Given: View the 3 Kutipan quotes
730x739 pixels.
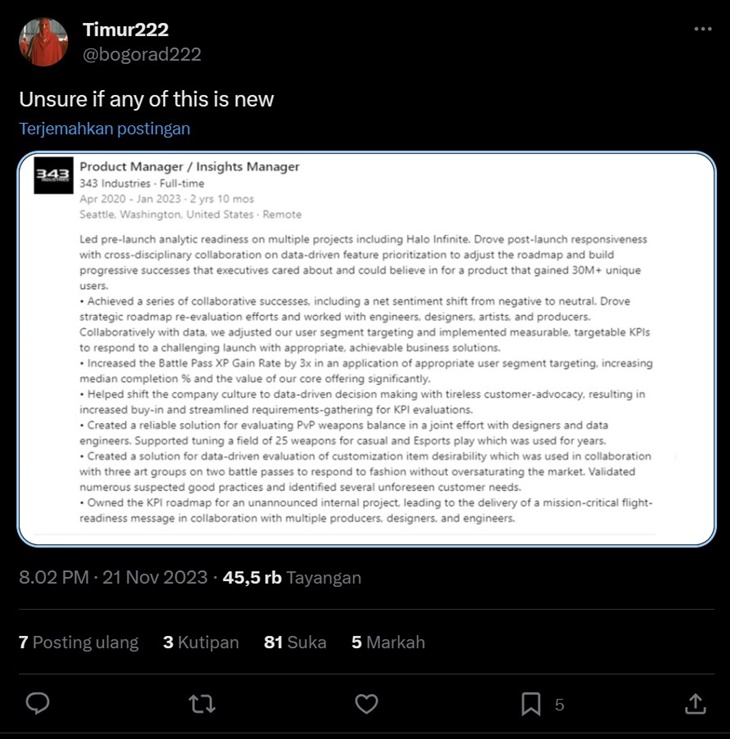Looking at the screenshot, I should pyautogui.click(x=201, y=642).
